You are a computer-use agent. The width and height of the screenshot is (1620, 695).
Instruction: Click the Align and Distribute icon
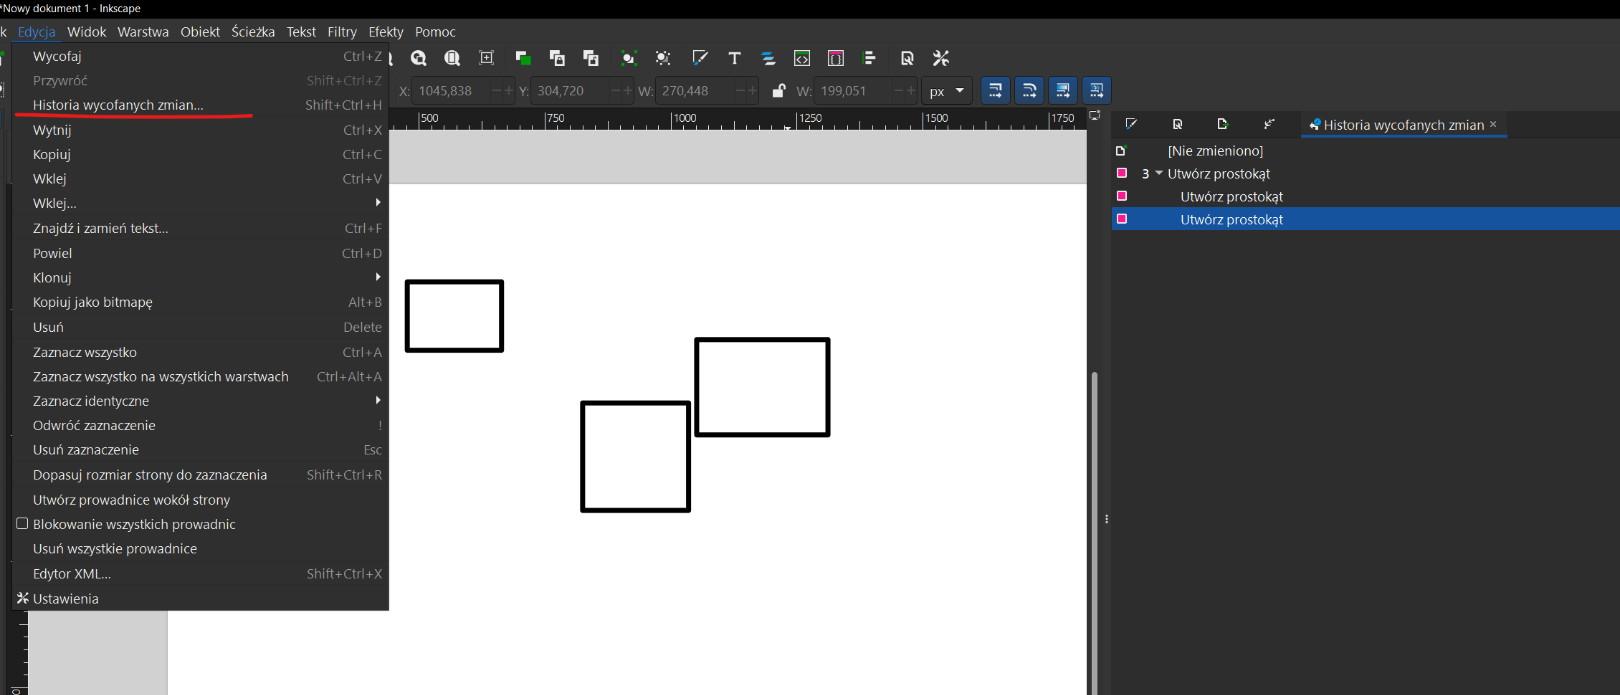coord(869,58)
